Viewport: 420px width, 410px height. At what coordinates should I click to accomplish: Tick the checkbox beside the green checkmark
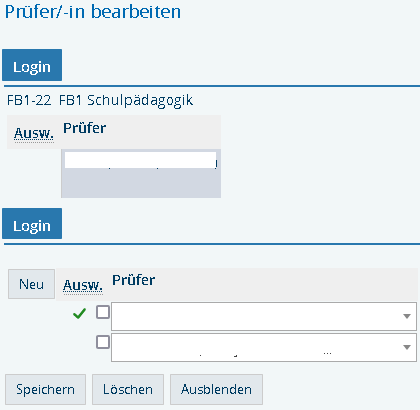click(x=103, y=312)
